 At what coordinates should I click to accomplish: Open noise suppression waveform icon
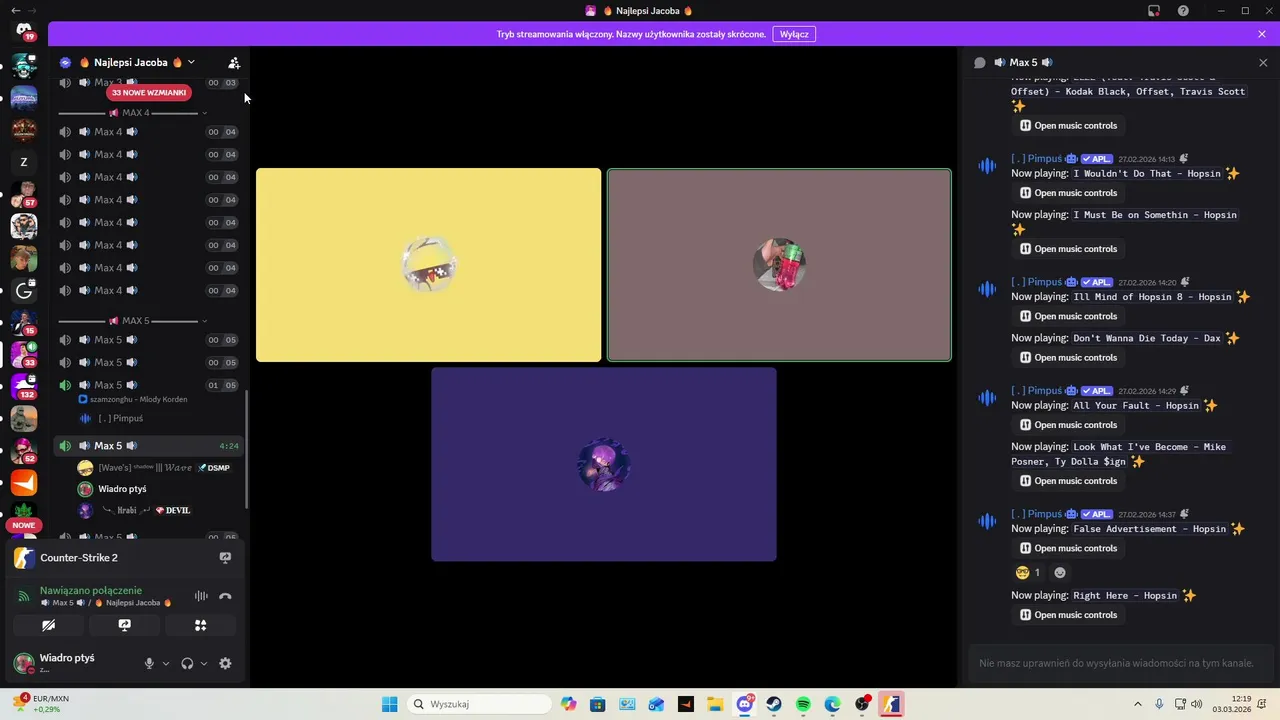201,596
